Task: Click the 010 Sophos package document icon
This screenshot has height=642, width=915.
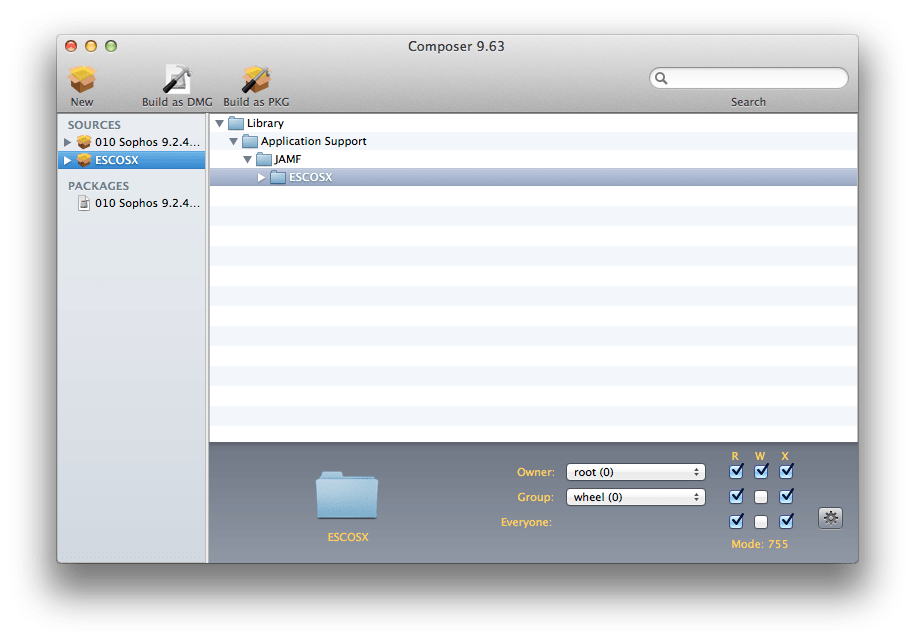Action: 84,203
